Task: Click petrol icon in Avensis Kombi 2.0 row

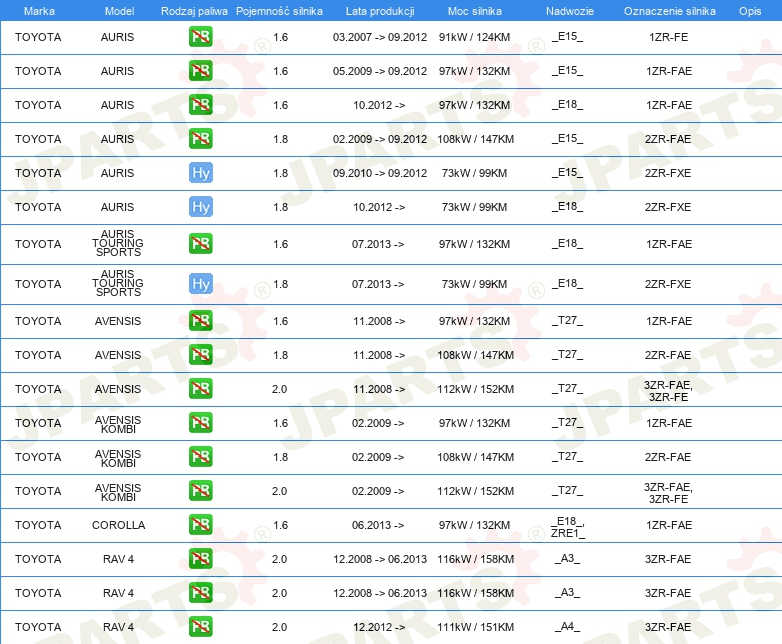Action: pos(200,490)
